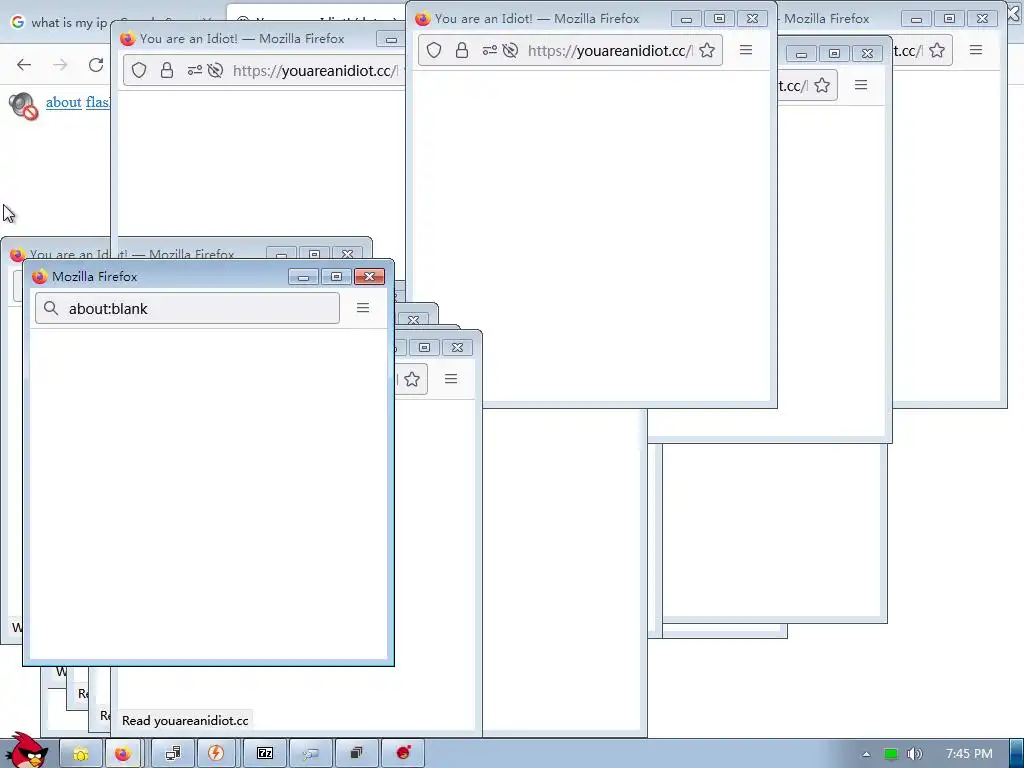Minimize the about:blank Mozilla Firefox window

303,277
